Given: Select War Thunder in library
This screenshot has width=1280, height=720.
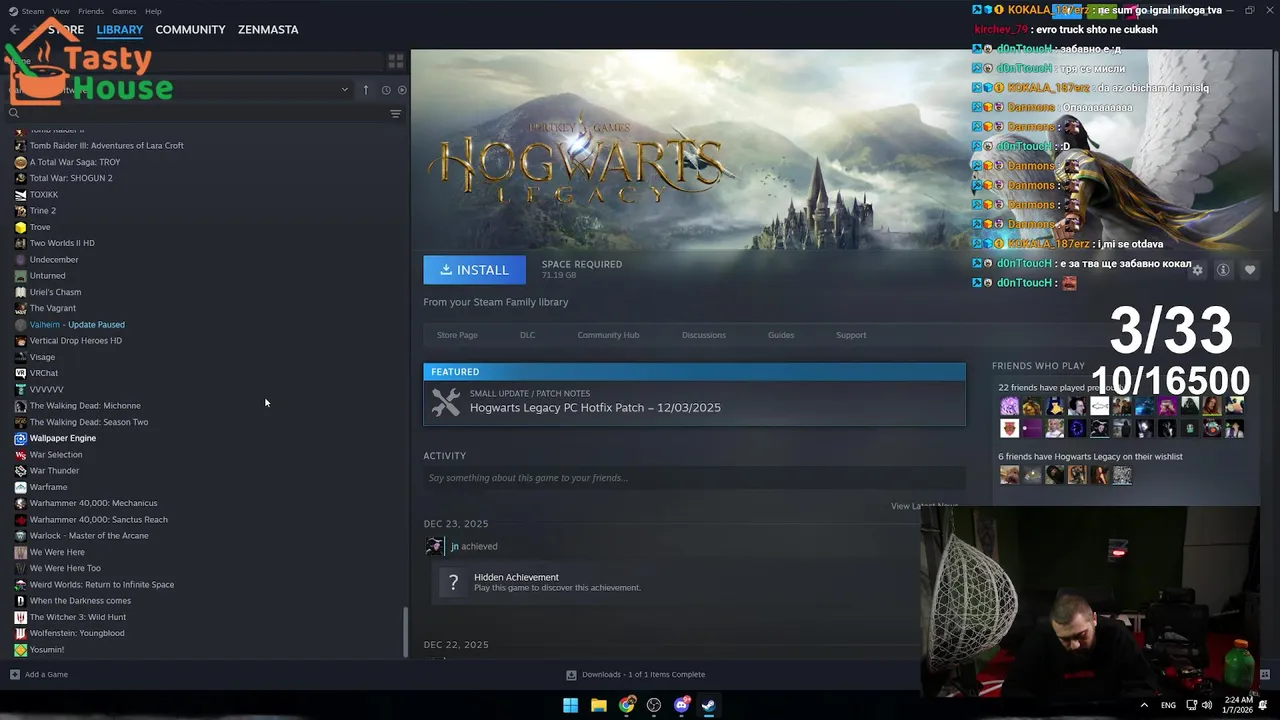Looking at the screenshot, I should click(54, 471).
